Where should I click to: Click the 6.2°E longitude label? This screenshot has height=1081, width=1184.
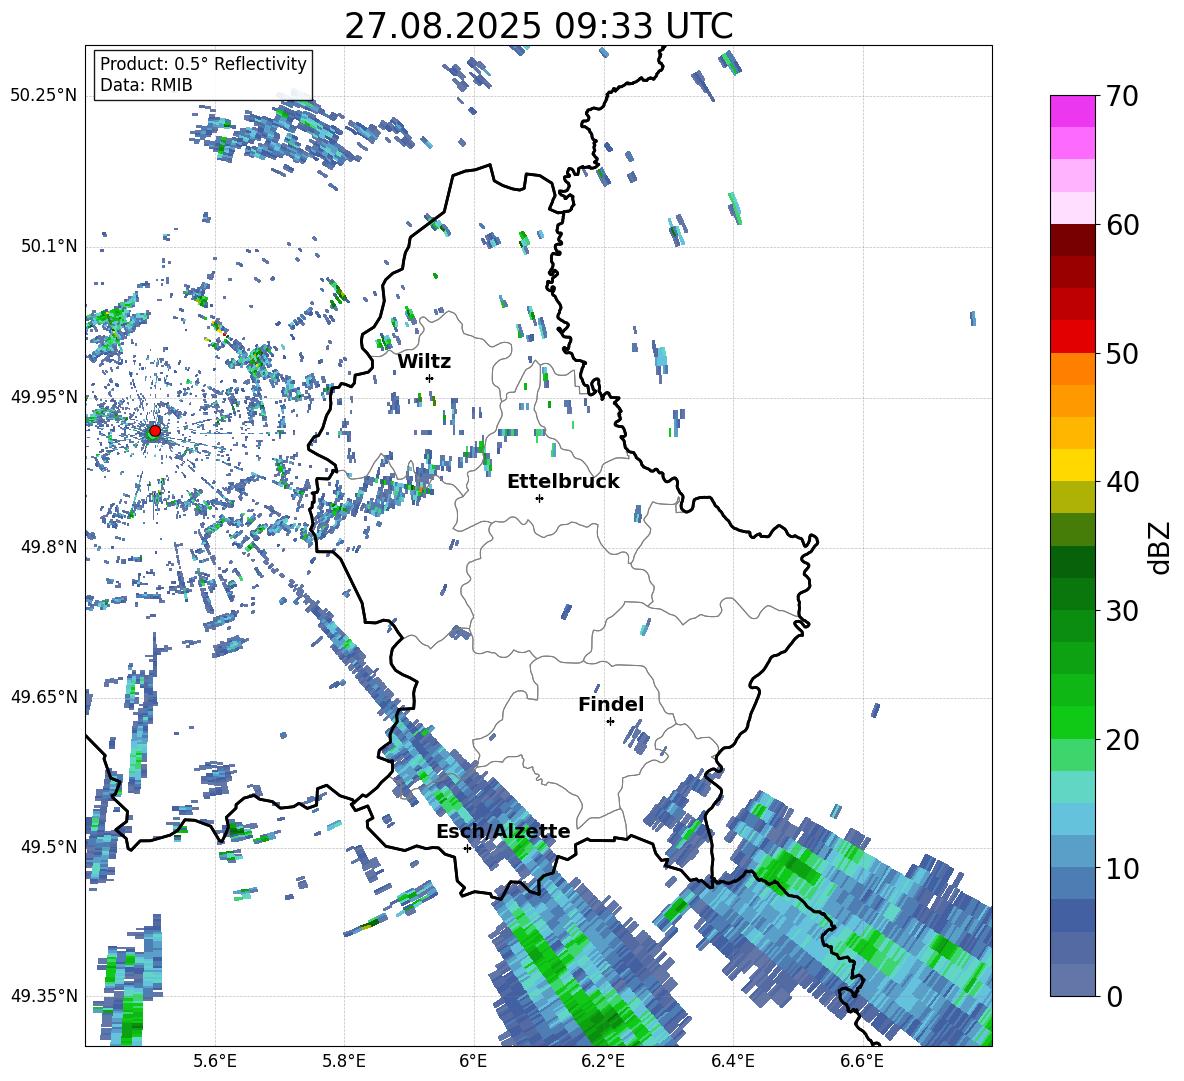pos(603,1061)
